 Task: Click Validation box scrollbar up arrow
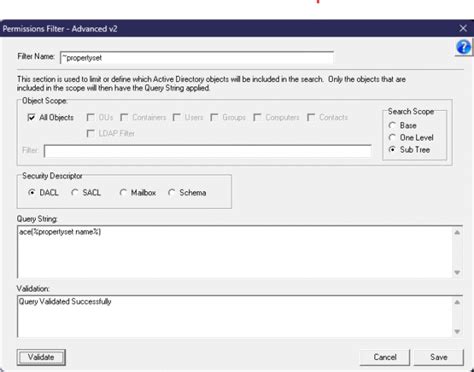tap(457, 302)
